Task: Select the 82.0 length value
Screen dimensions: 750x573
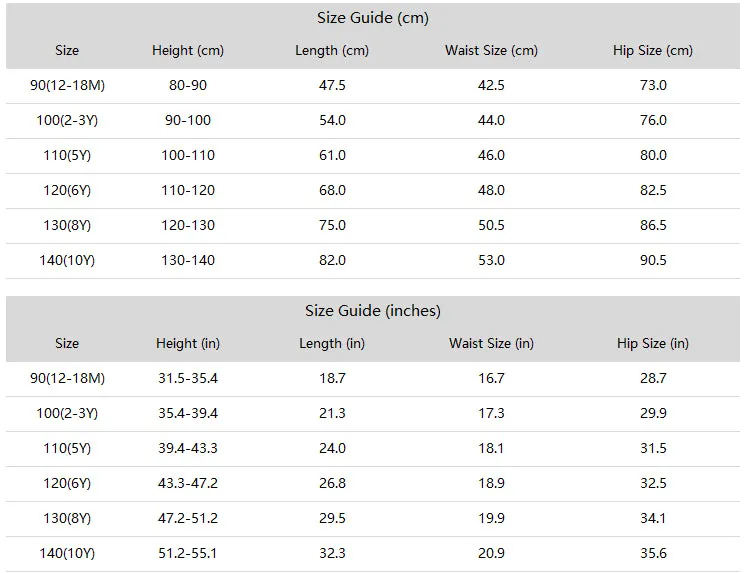Action: point(332,260)
